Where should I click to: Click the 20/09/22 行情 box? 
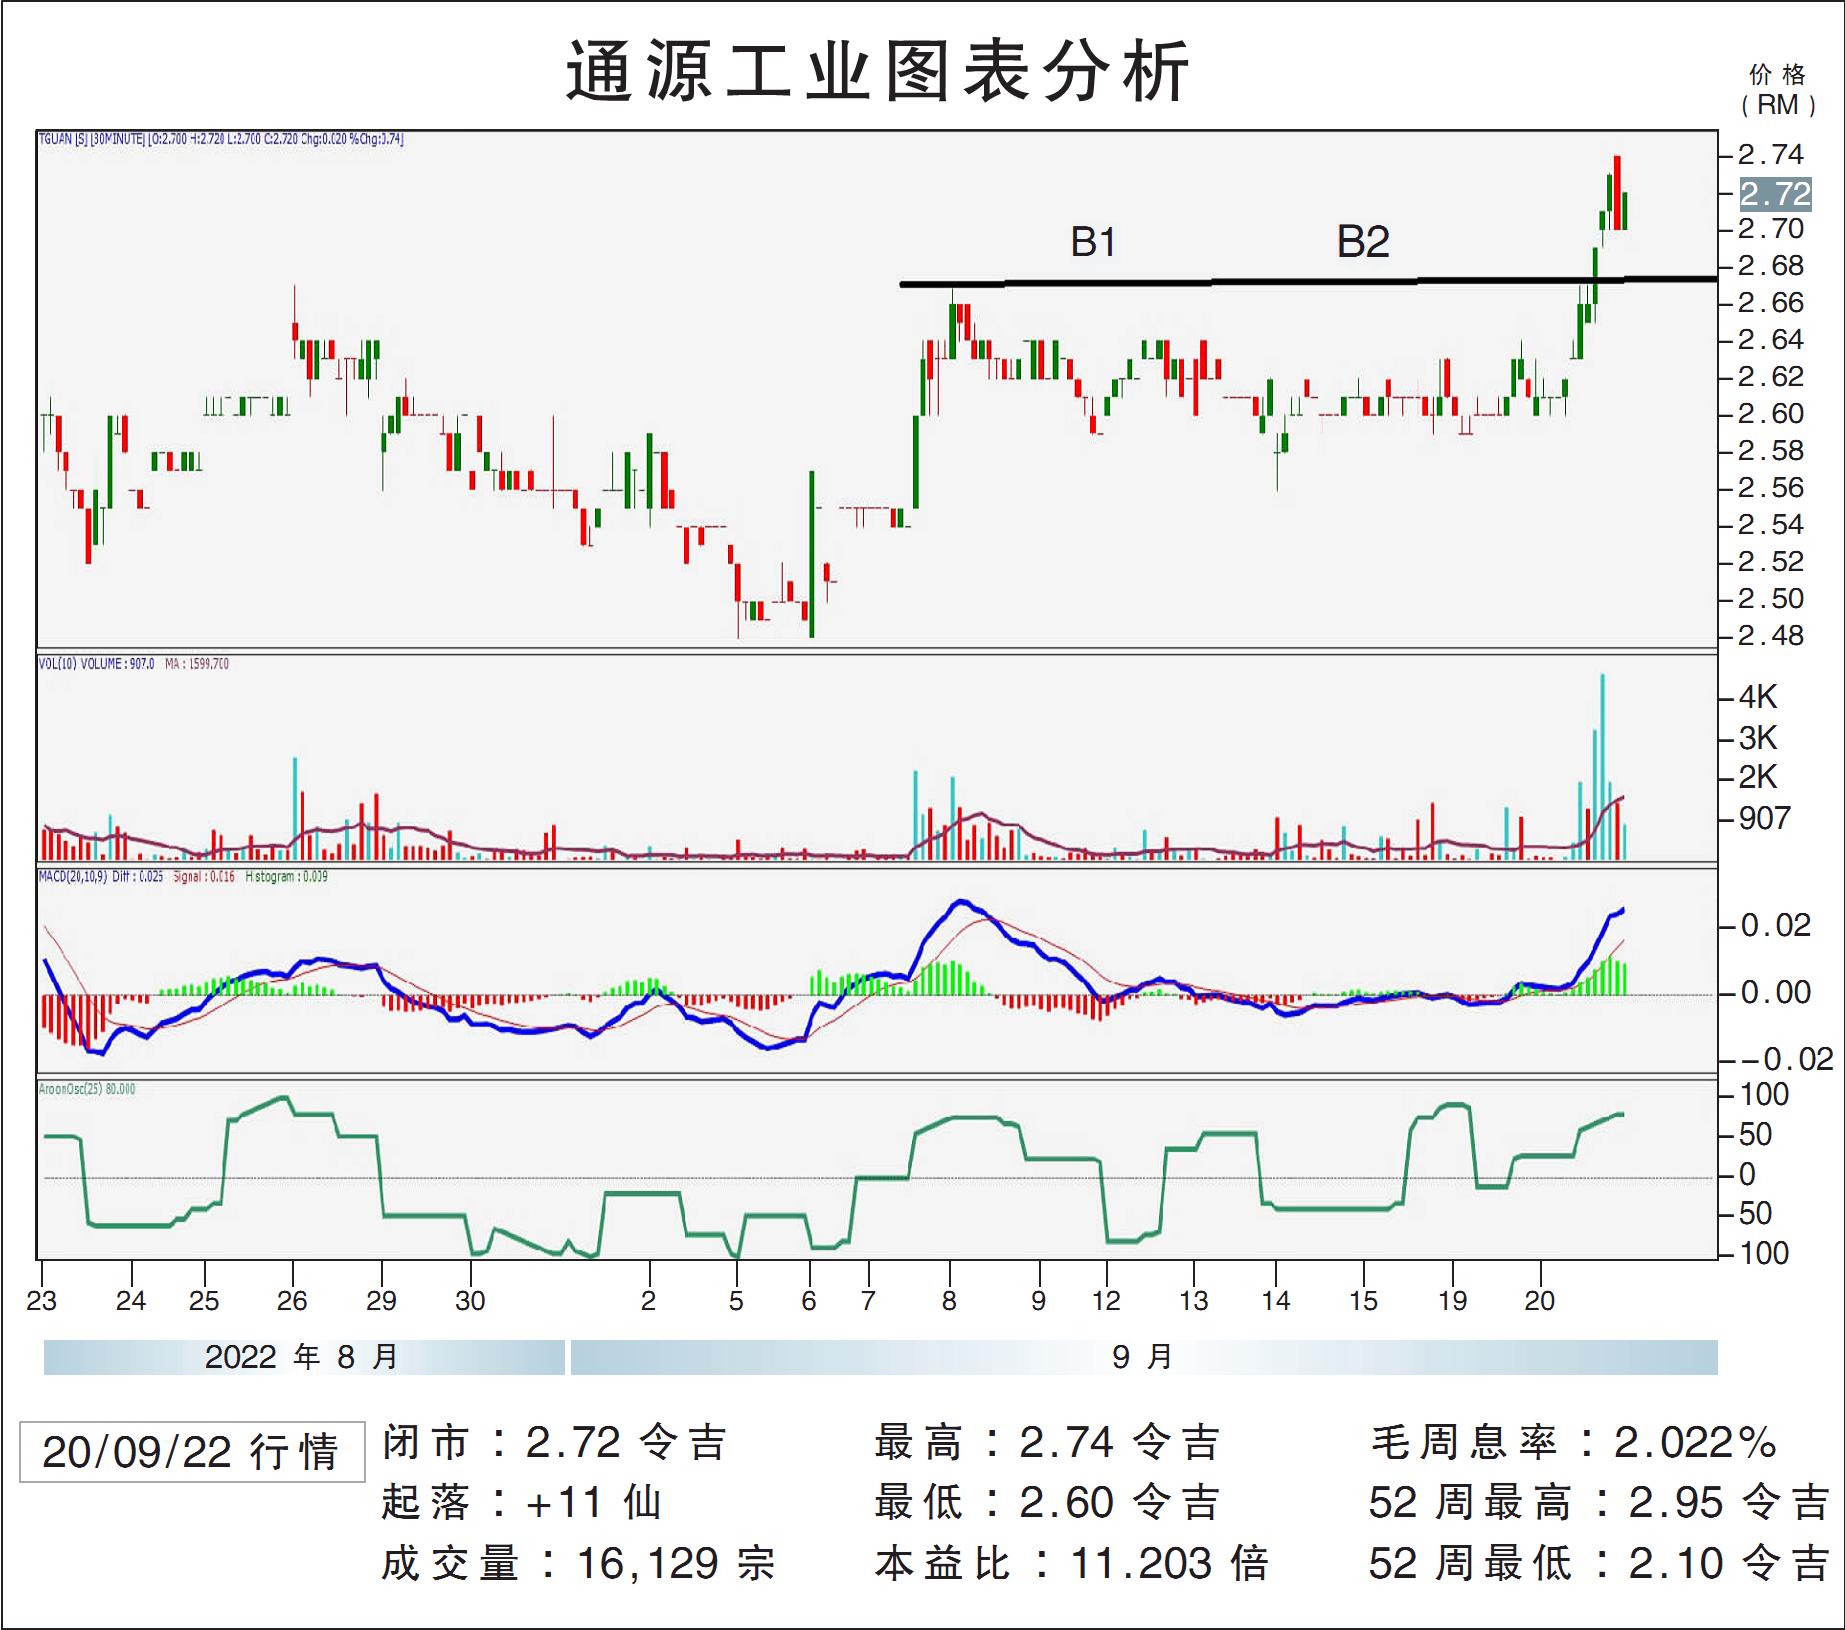pyautogui.click(x=192, y=1451)
